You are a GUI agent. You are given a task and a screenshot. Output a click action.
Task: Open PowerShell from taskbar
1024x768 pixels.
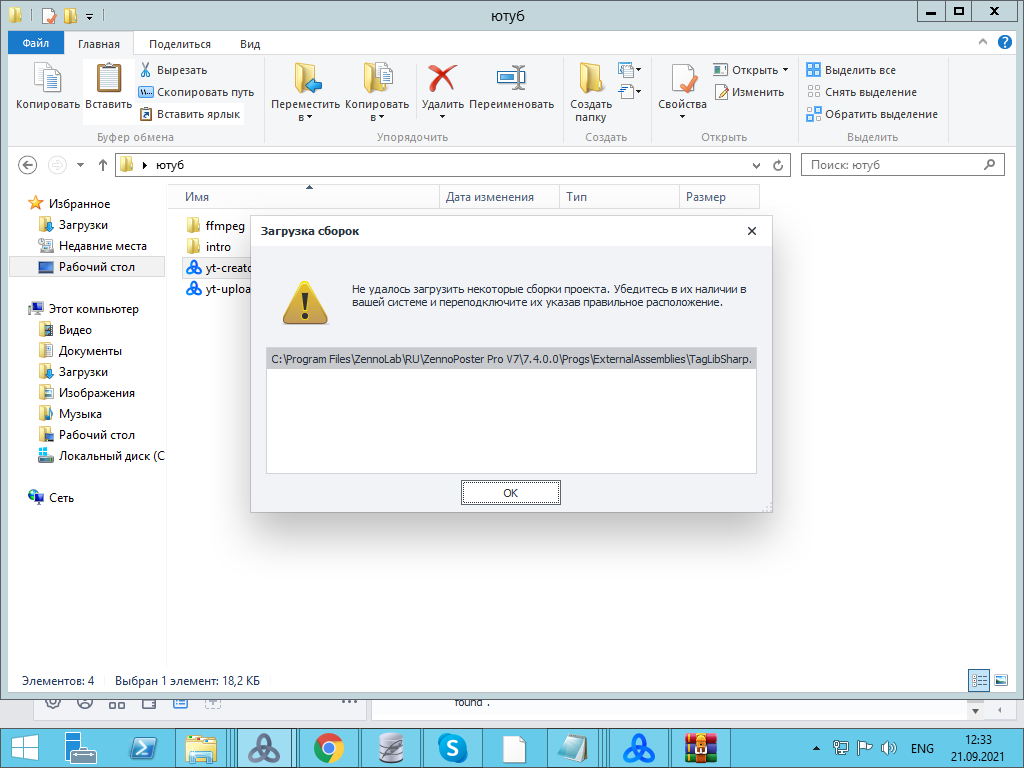tap(143, 748)
